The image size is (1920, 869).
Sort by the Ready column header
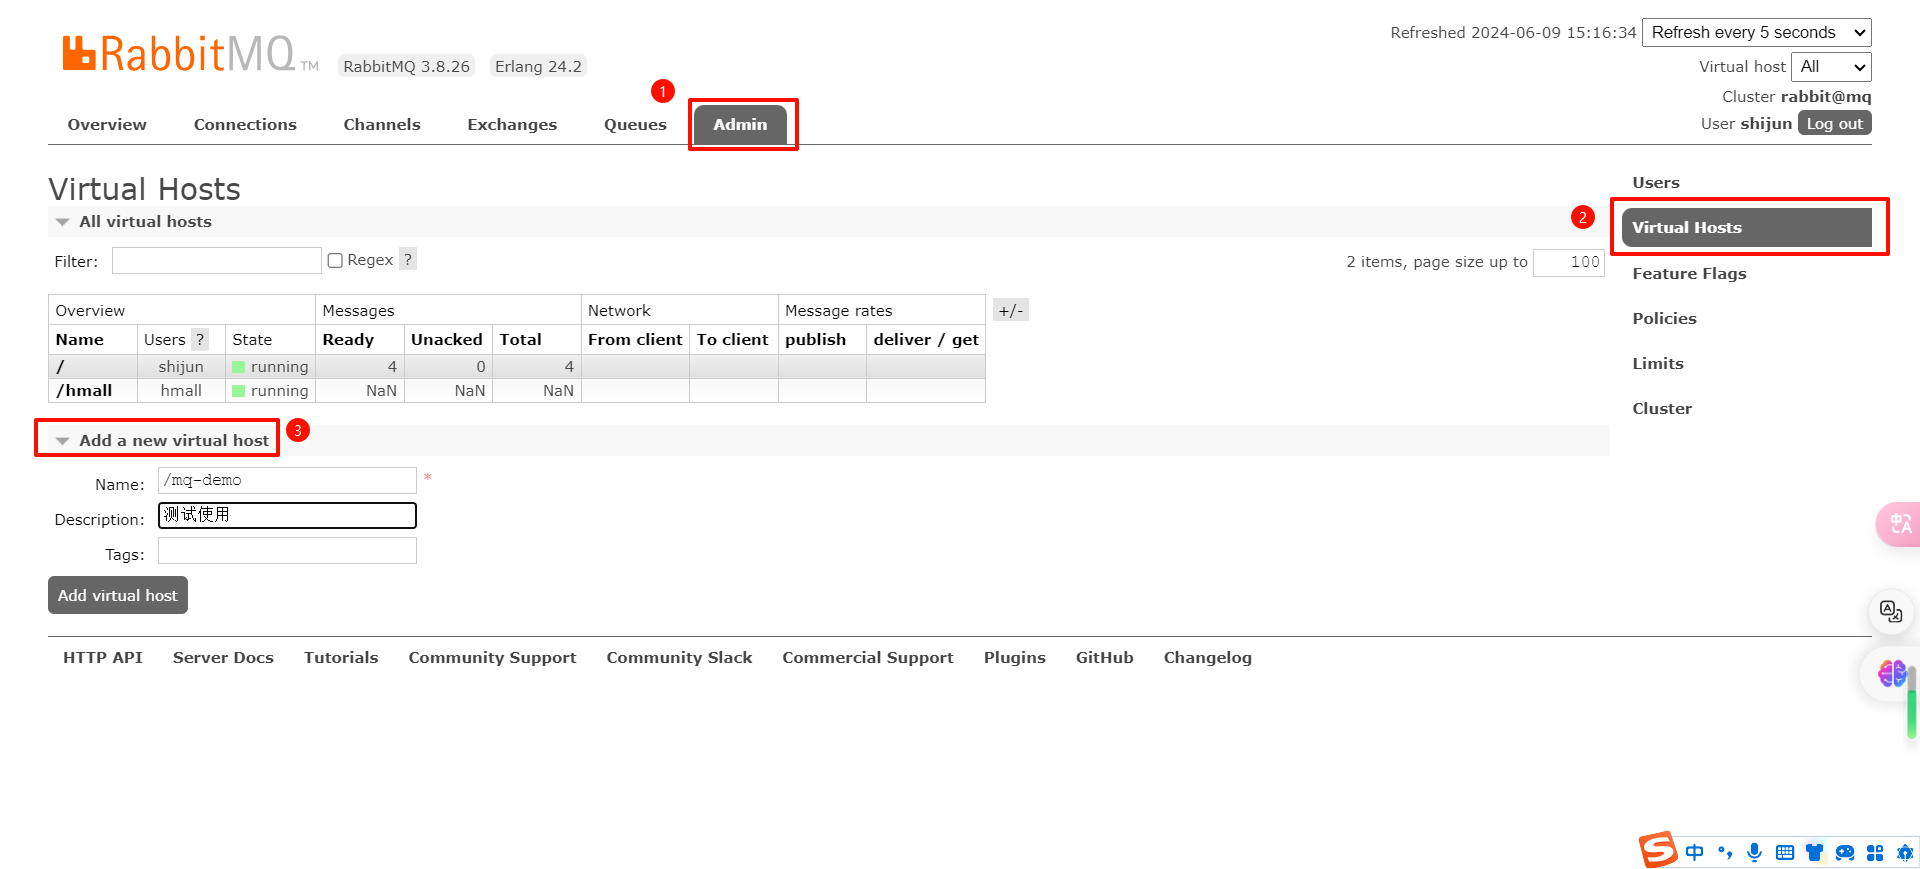(348, 339)
